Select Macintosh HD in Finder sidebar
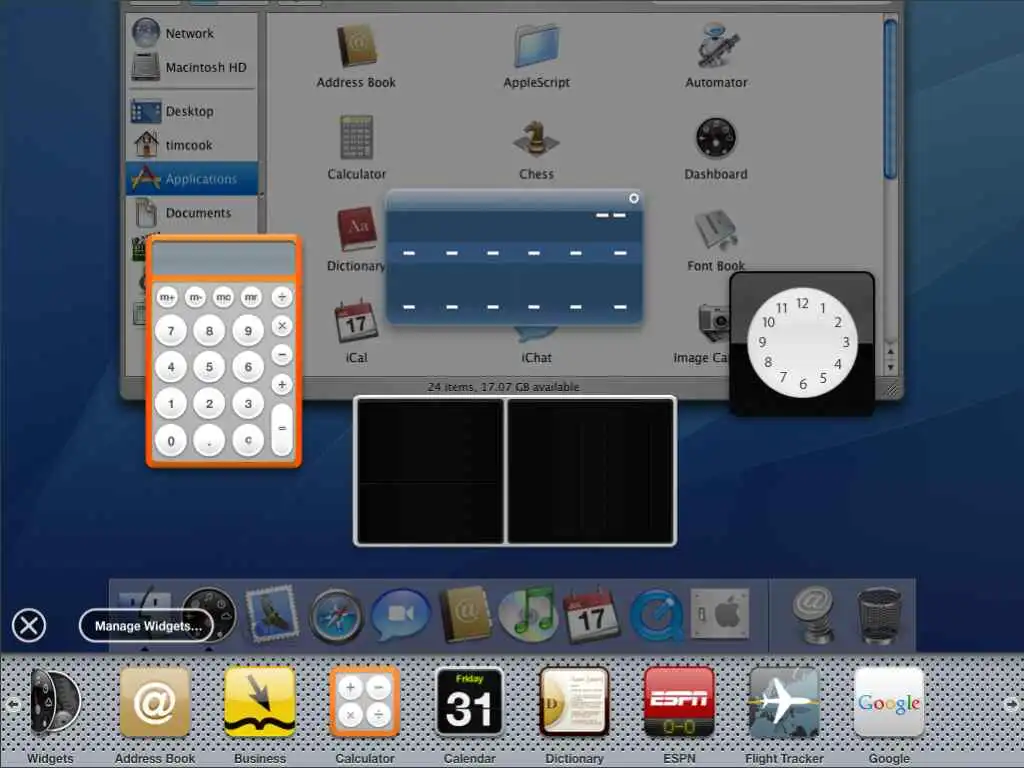1024x768 pixels. (190, 67)
